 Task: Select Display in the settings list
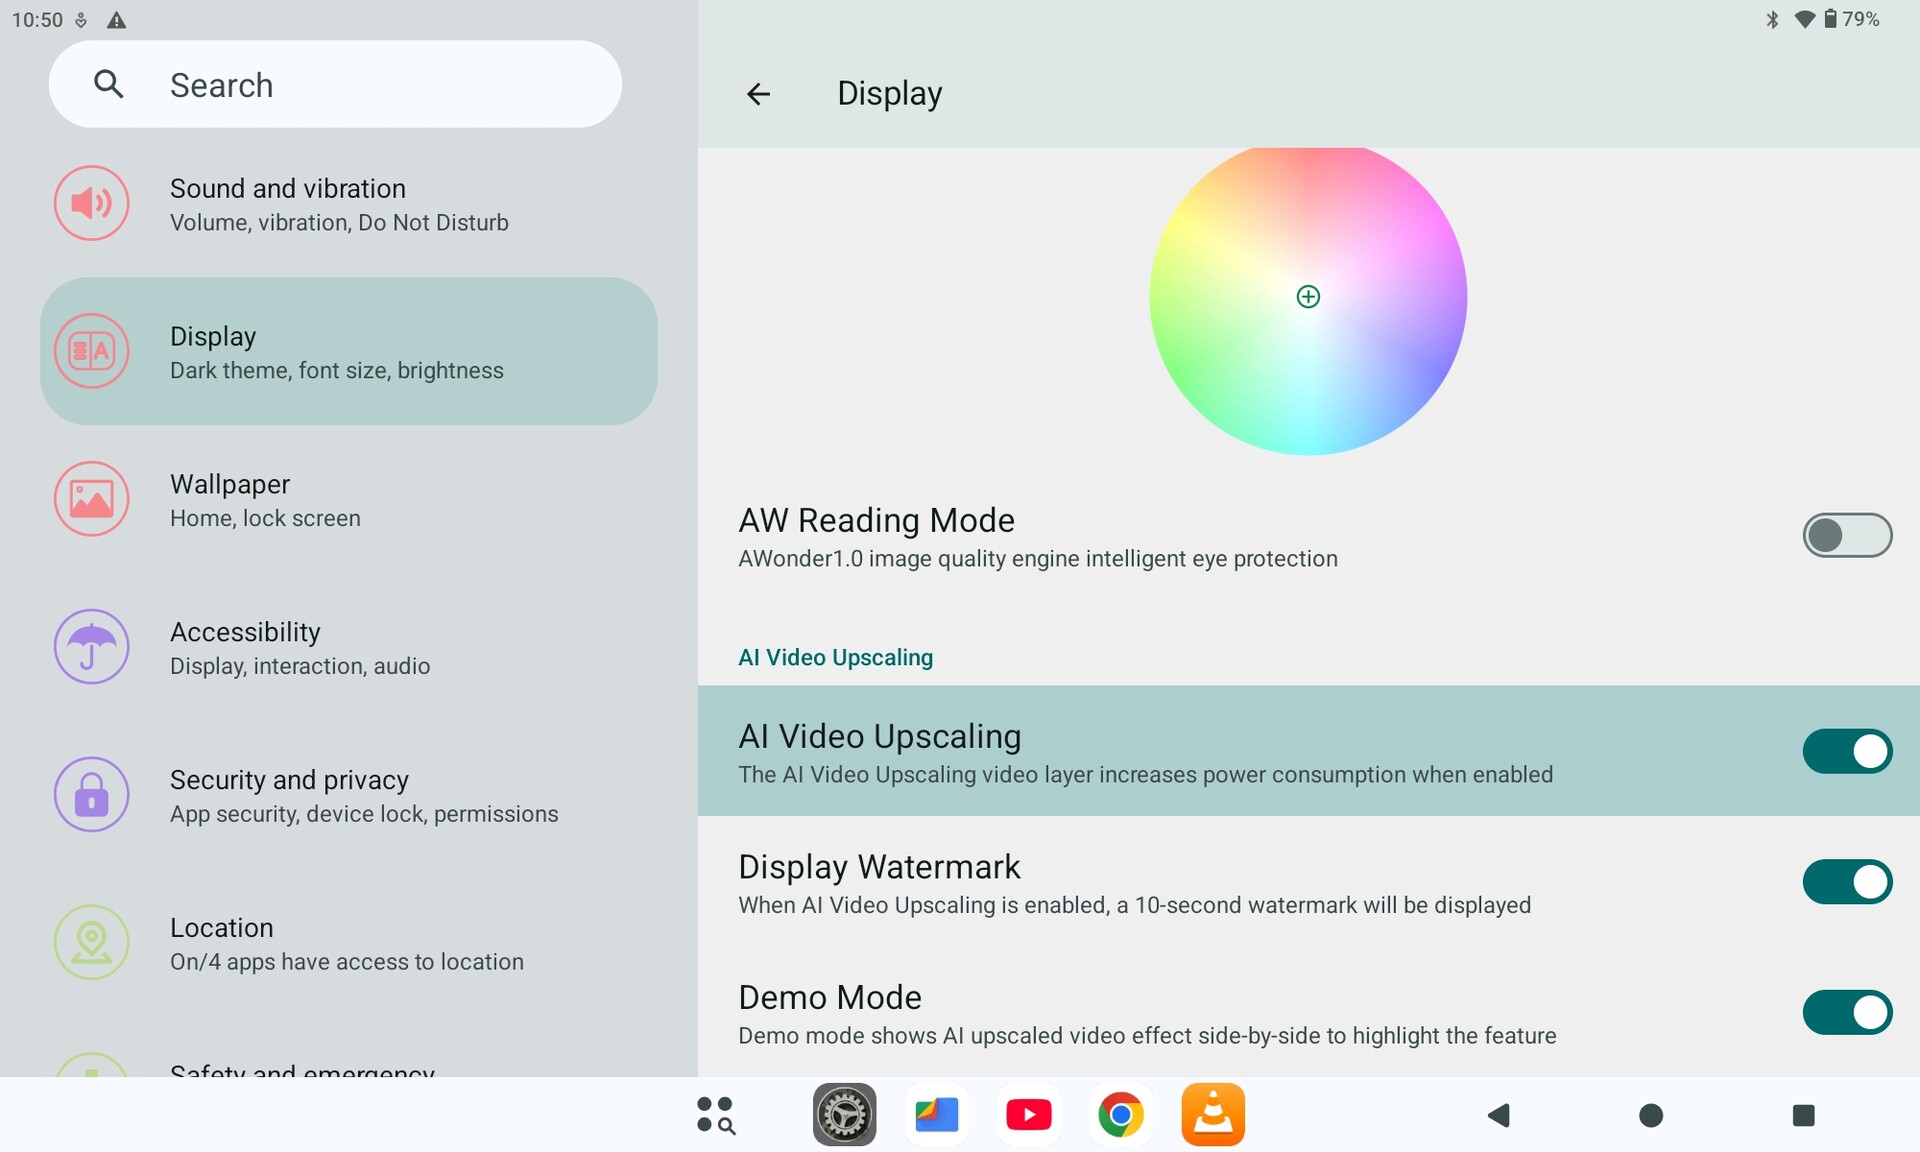(x=348, y=352)
